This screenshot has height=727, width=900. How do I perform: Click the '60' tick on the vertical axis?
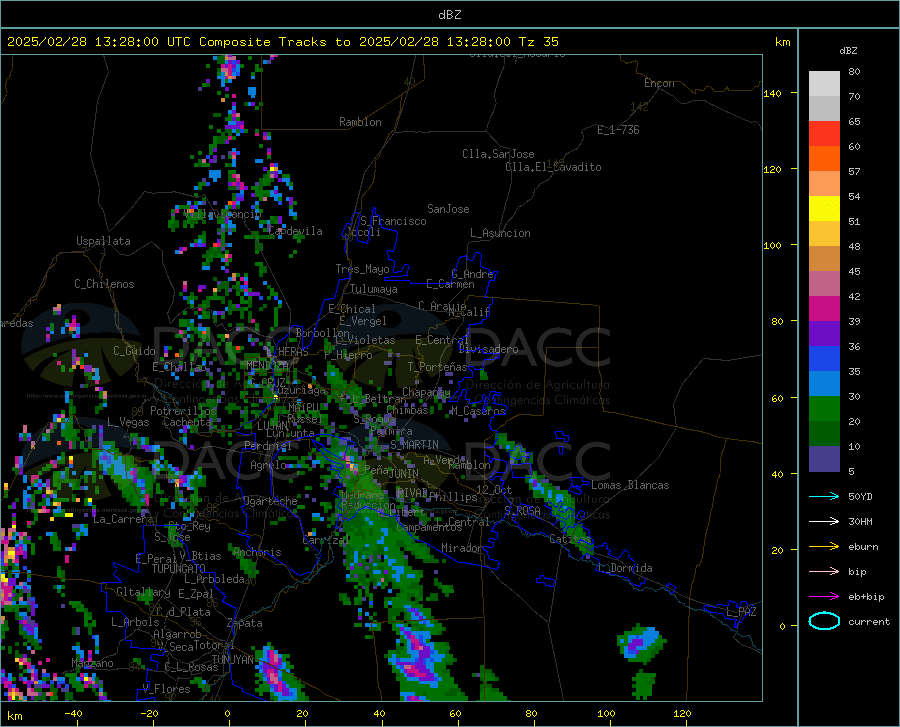coord(777,398)
